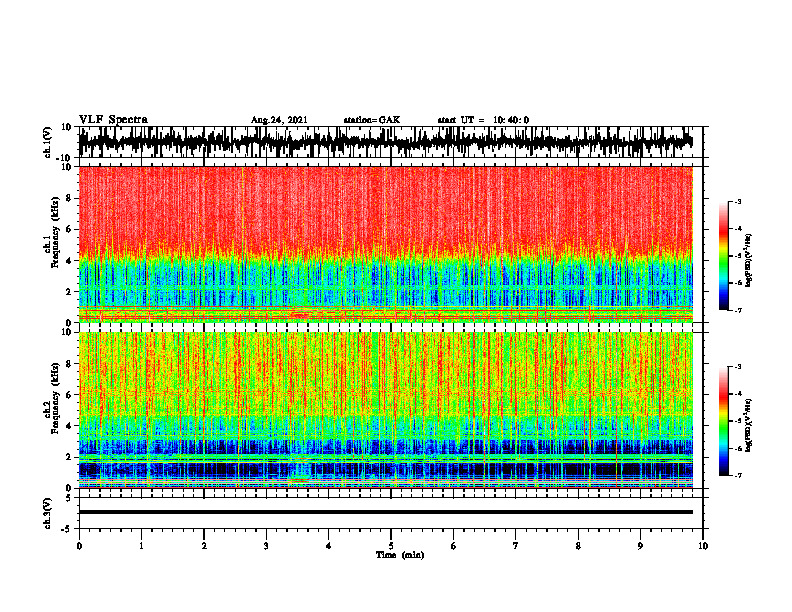Screen dimensions: 792x612
Task: Click the ch.1 spectrogram color scale bar
Action: point(724,256)
